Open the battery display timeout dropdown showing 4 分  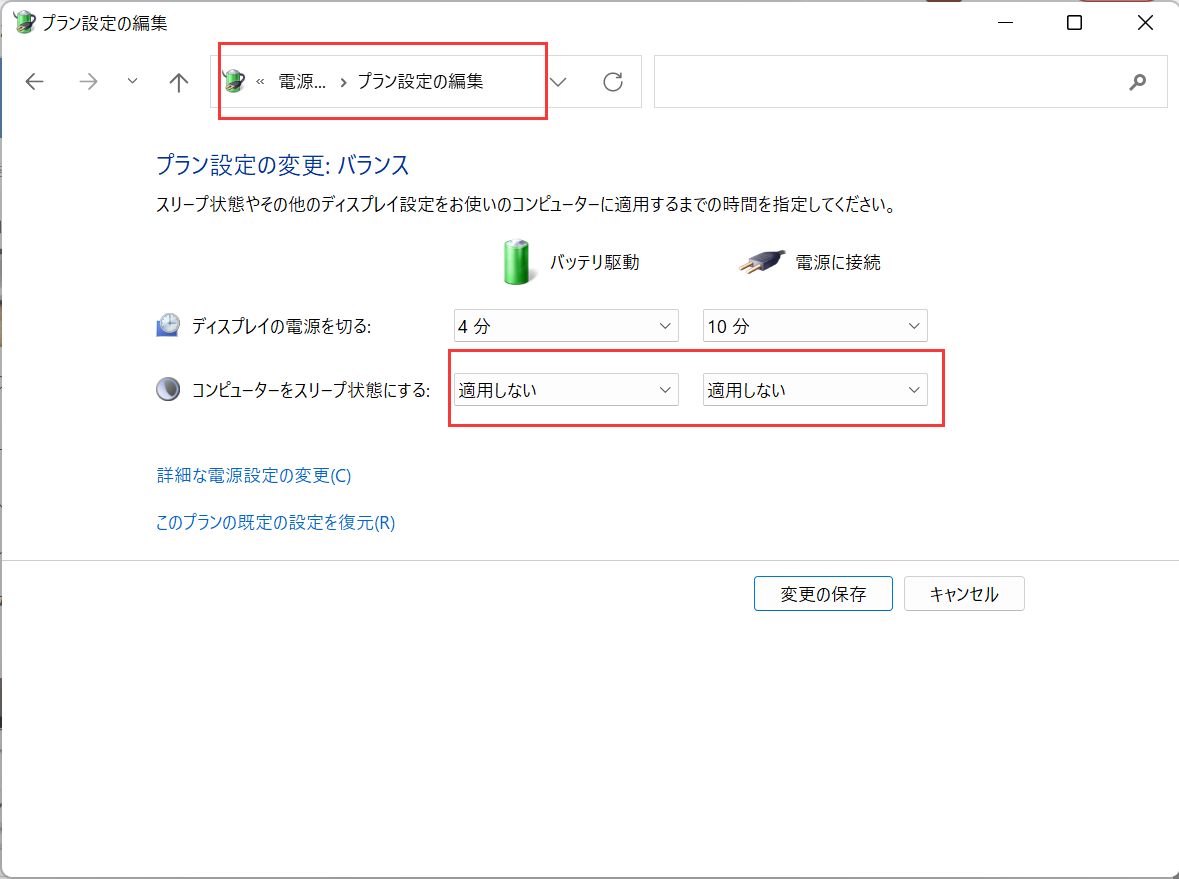[565, 325]
